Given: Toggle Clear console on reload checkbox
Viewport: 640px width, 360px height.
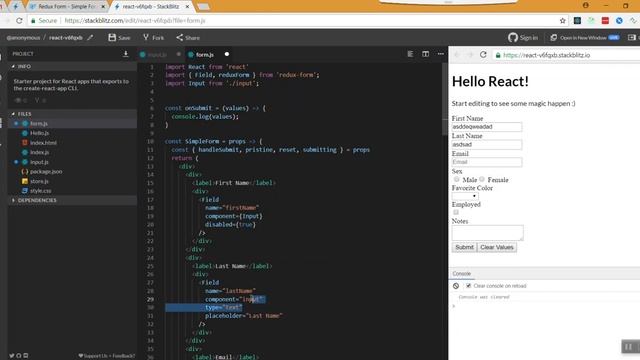Looking at the screenshot, I should click(468, 286).
